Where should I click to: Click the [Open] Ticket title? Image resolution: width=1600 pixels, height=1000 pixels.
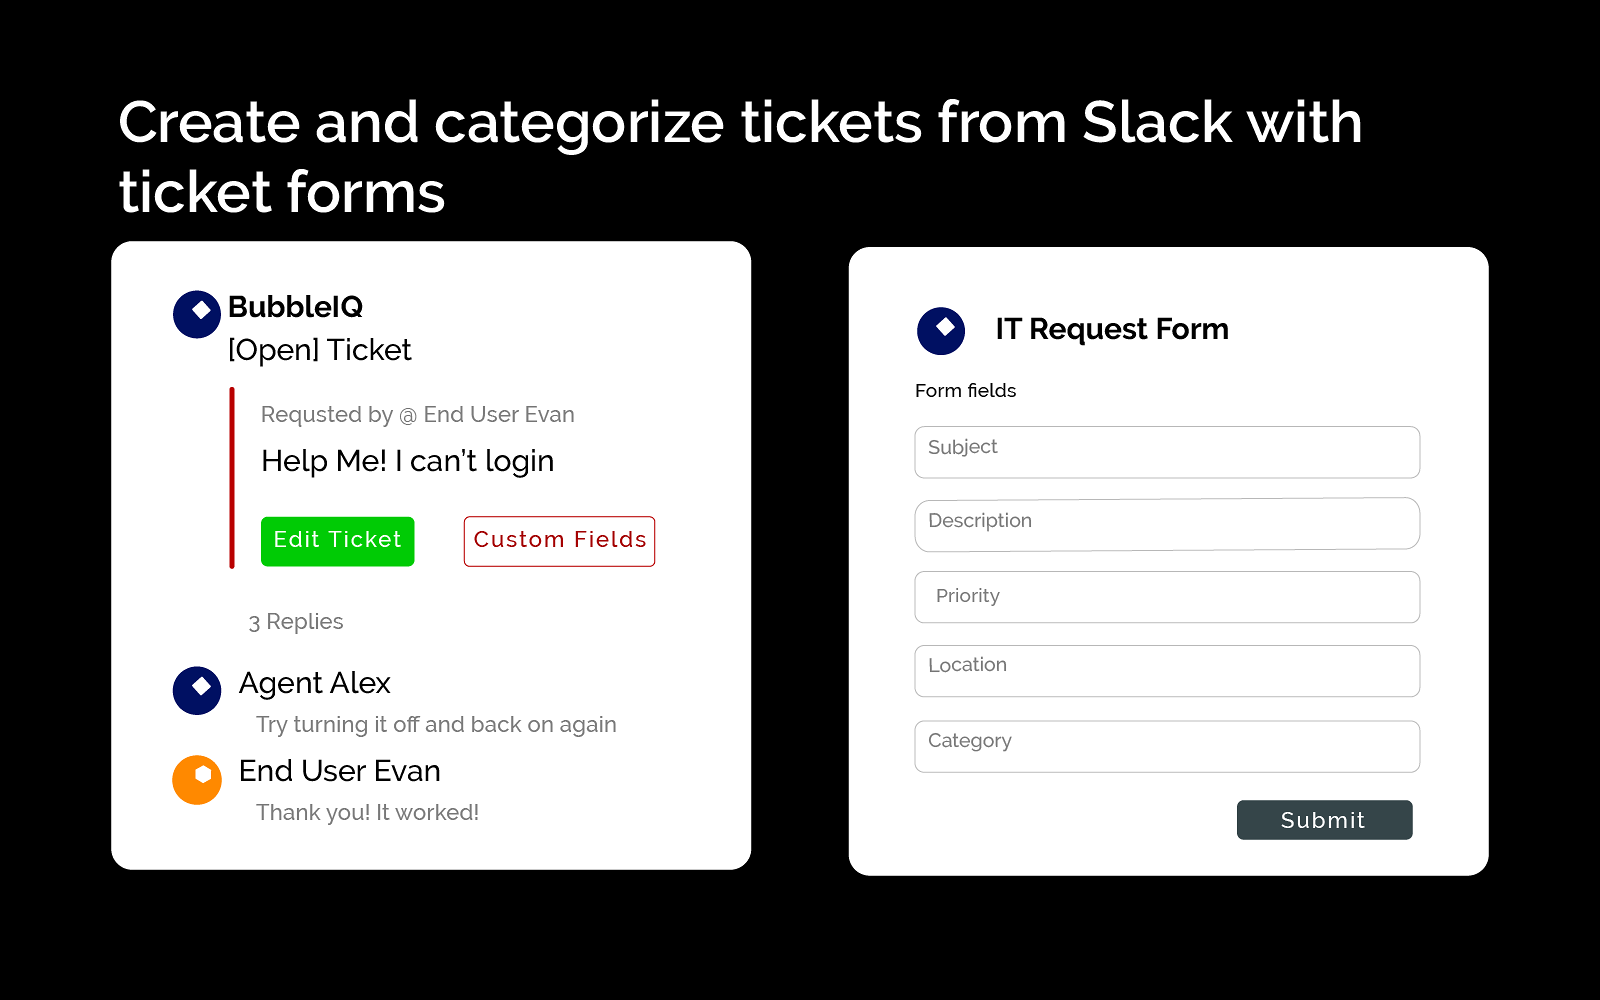click(x=319, y=350)
